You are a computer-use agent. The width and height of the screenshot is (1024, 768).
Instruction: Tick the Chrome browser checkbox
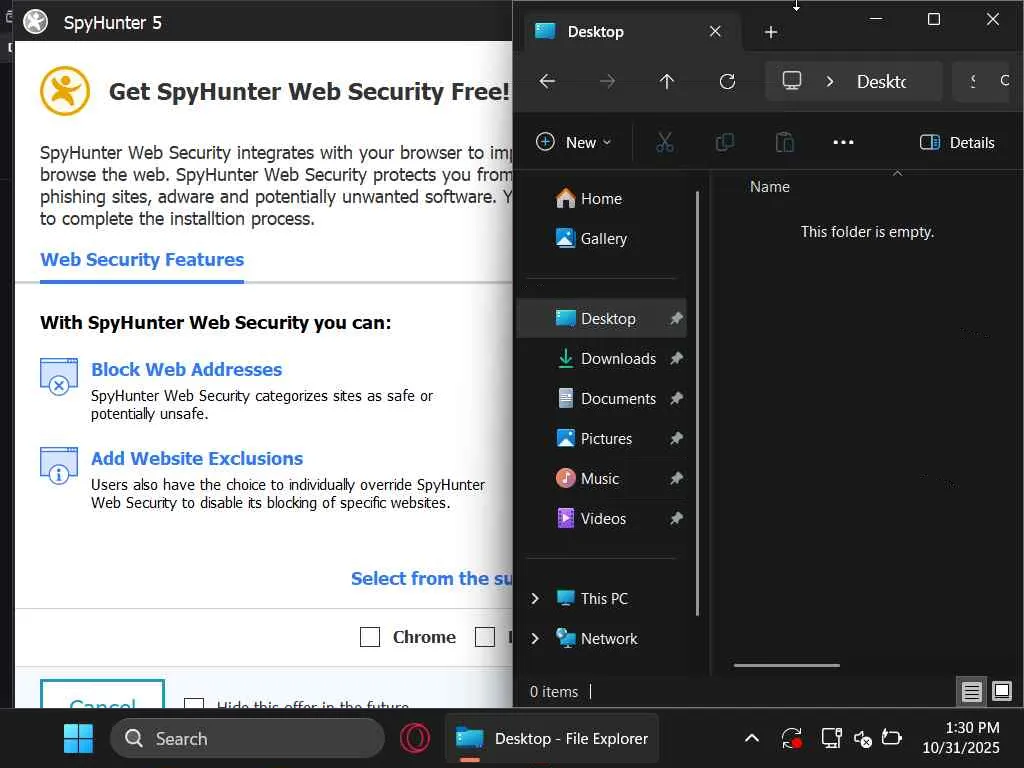pyautogui.click(x=370, y=637)
